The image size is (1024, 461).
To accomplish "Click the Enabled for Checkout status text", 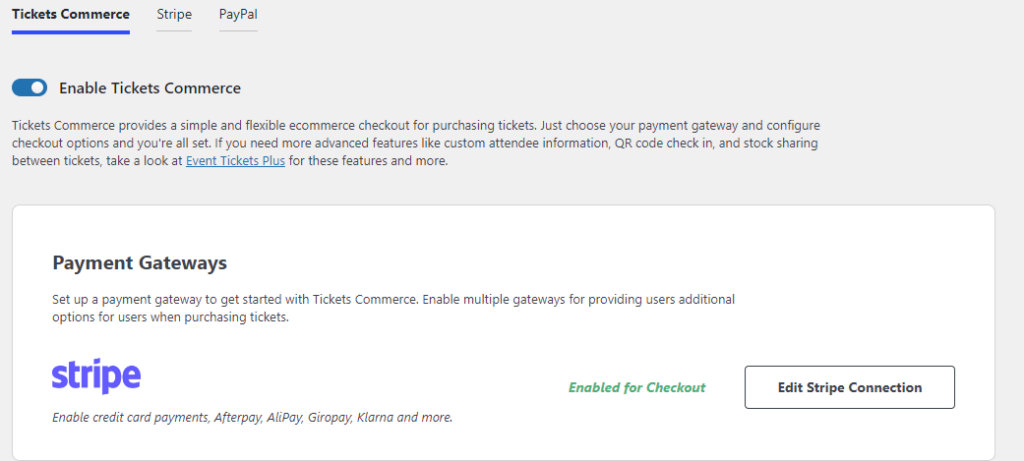I will [637, 388].
